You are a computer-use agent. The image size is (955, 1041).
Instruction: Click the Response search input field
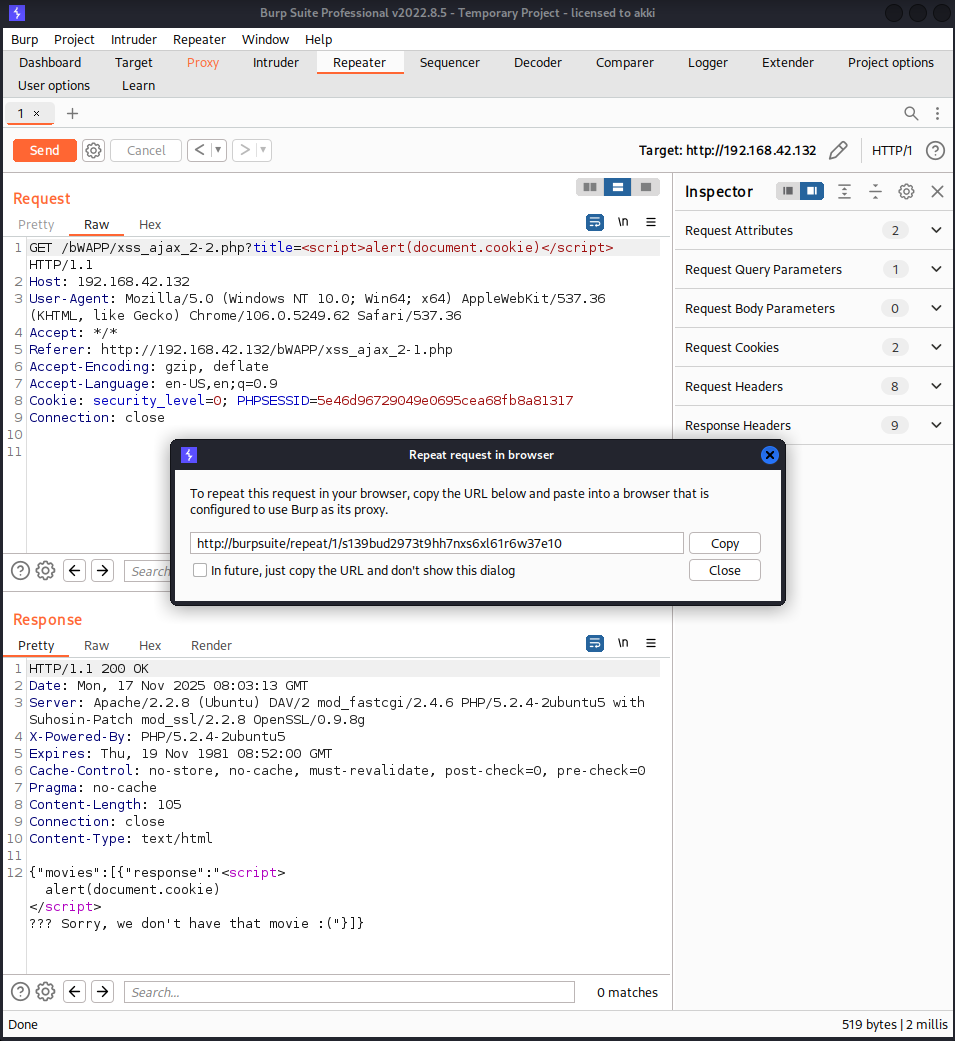click(349, 992)
